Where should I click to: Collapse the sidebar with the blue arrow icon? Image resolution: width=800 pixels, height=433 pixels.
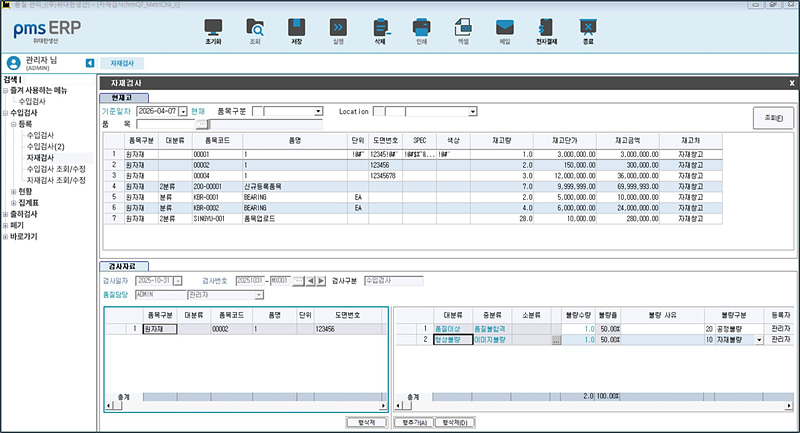[x=91, y=63]
